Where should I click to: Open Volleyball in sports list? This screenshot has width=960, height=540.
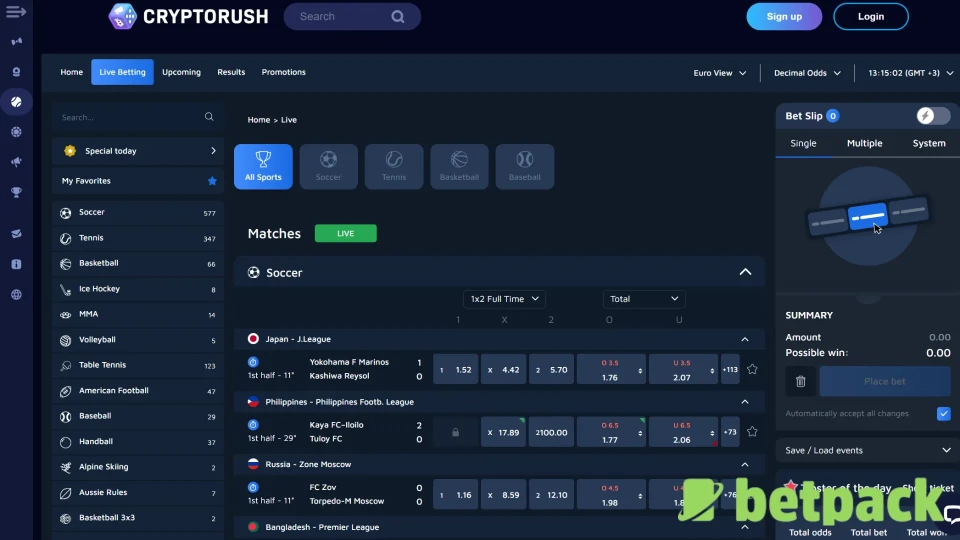click(138, 340)
